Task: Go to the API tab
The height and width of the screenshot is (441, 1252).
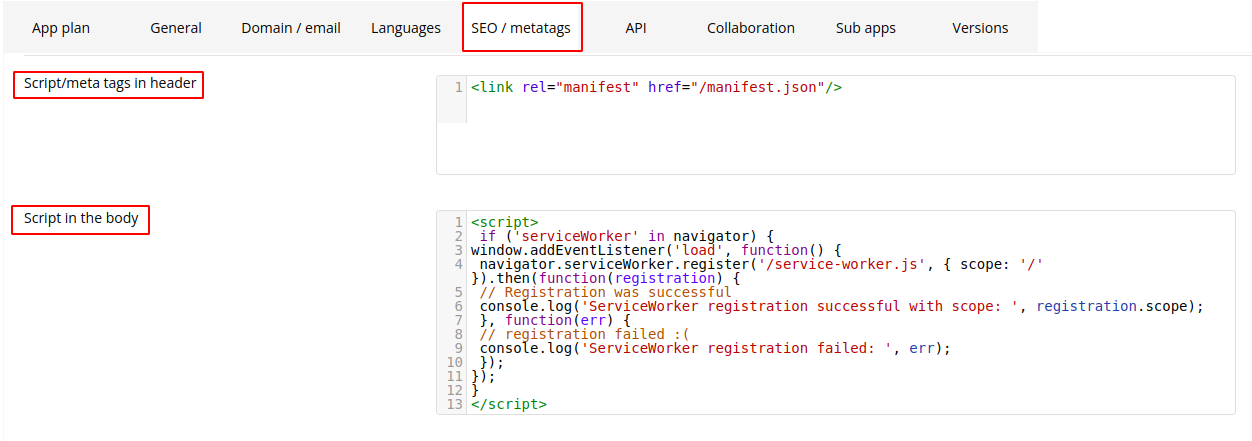Action: click(636, 28)
